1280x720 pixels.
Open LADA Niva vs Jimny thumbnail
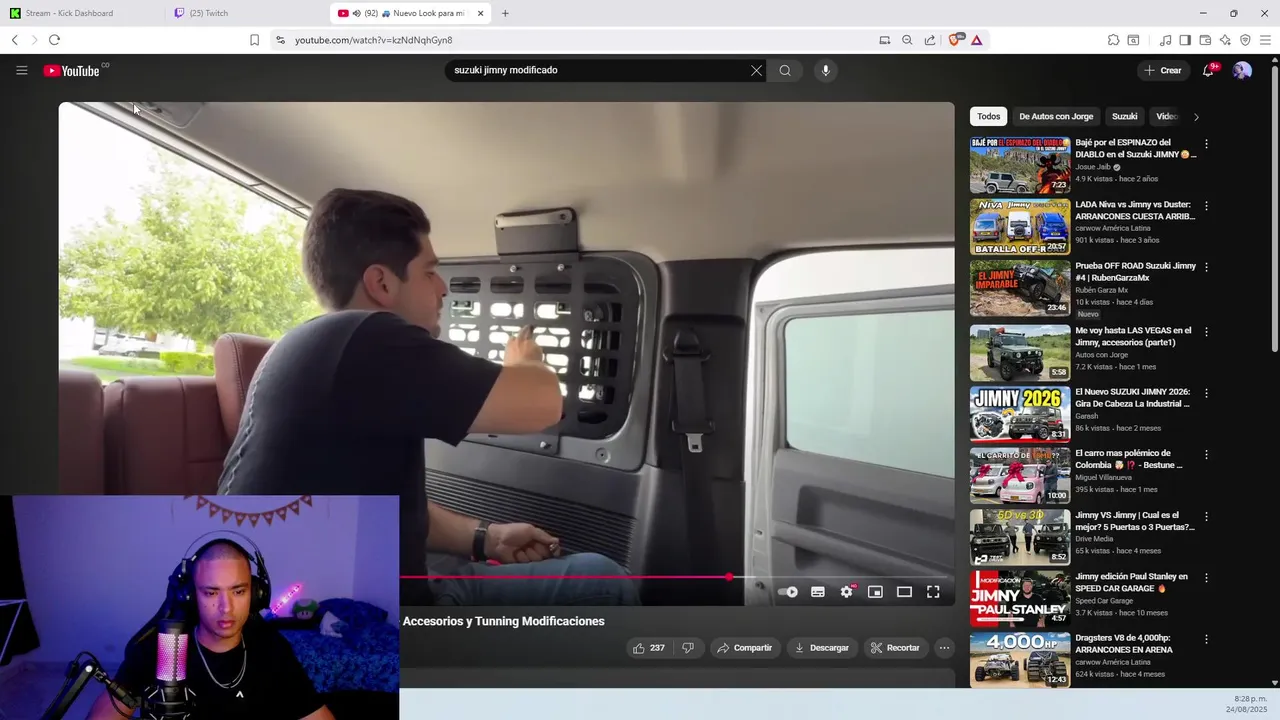coord(1020,227)
